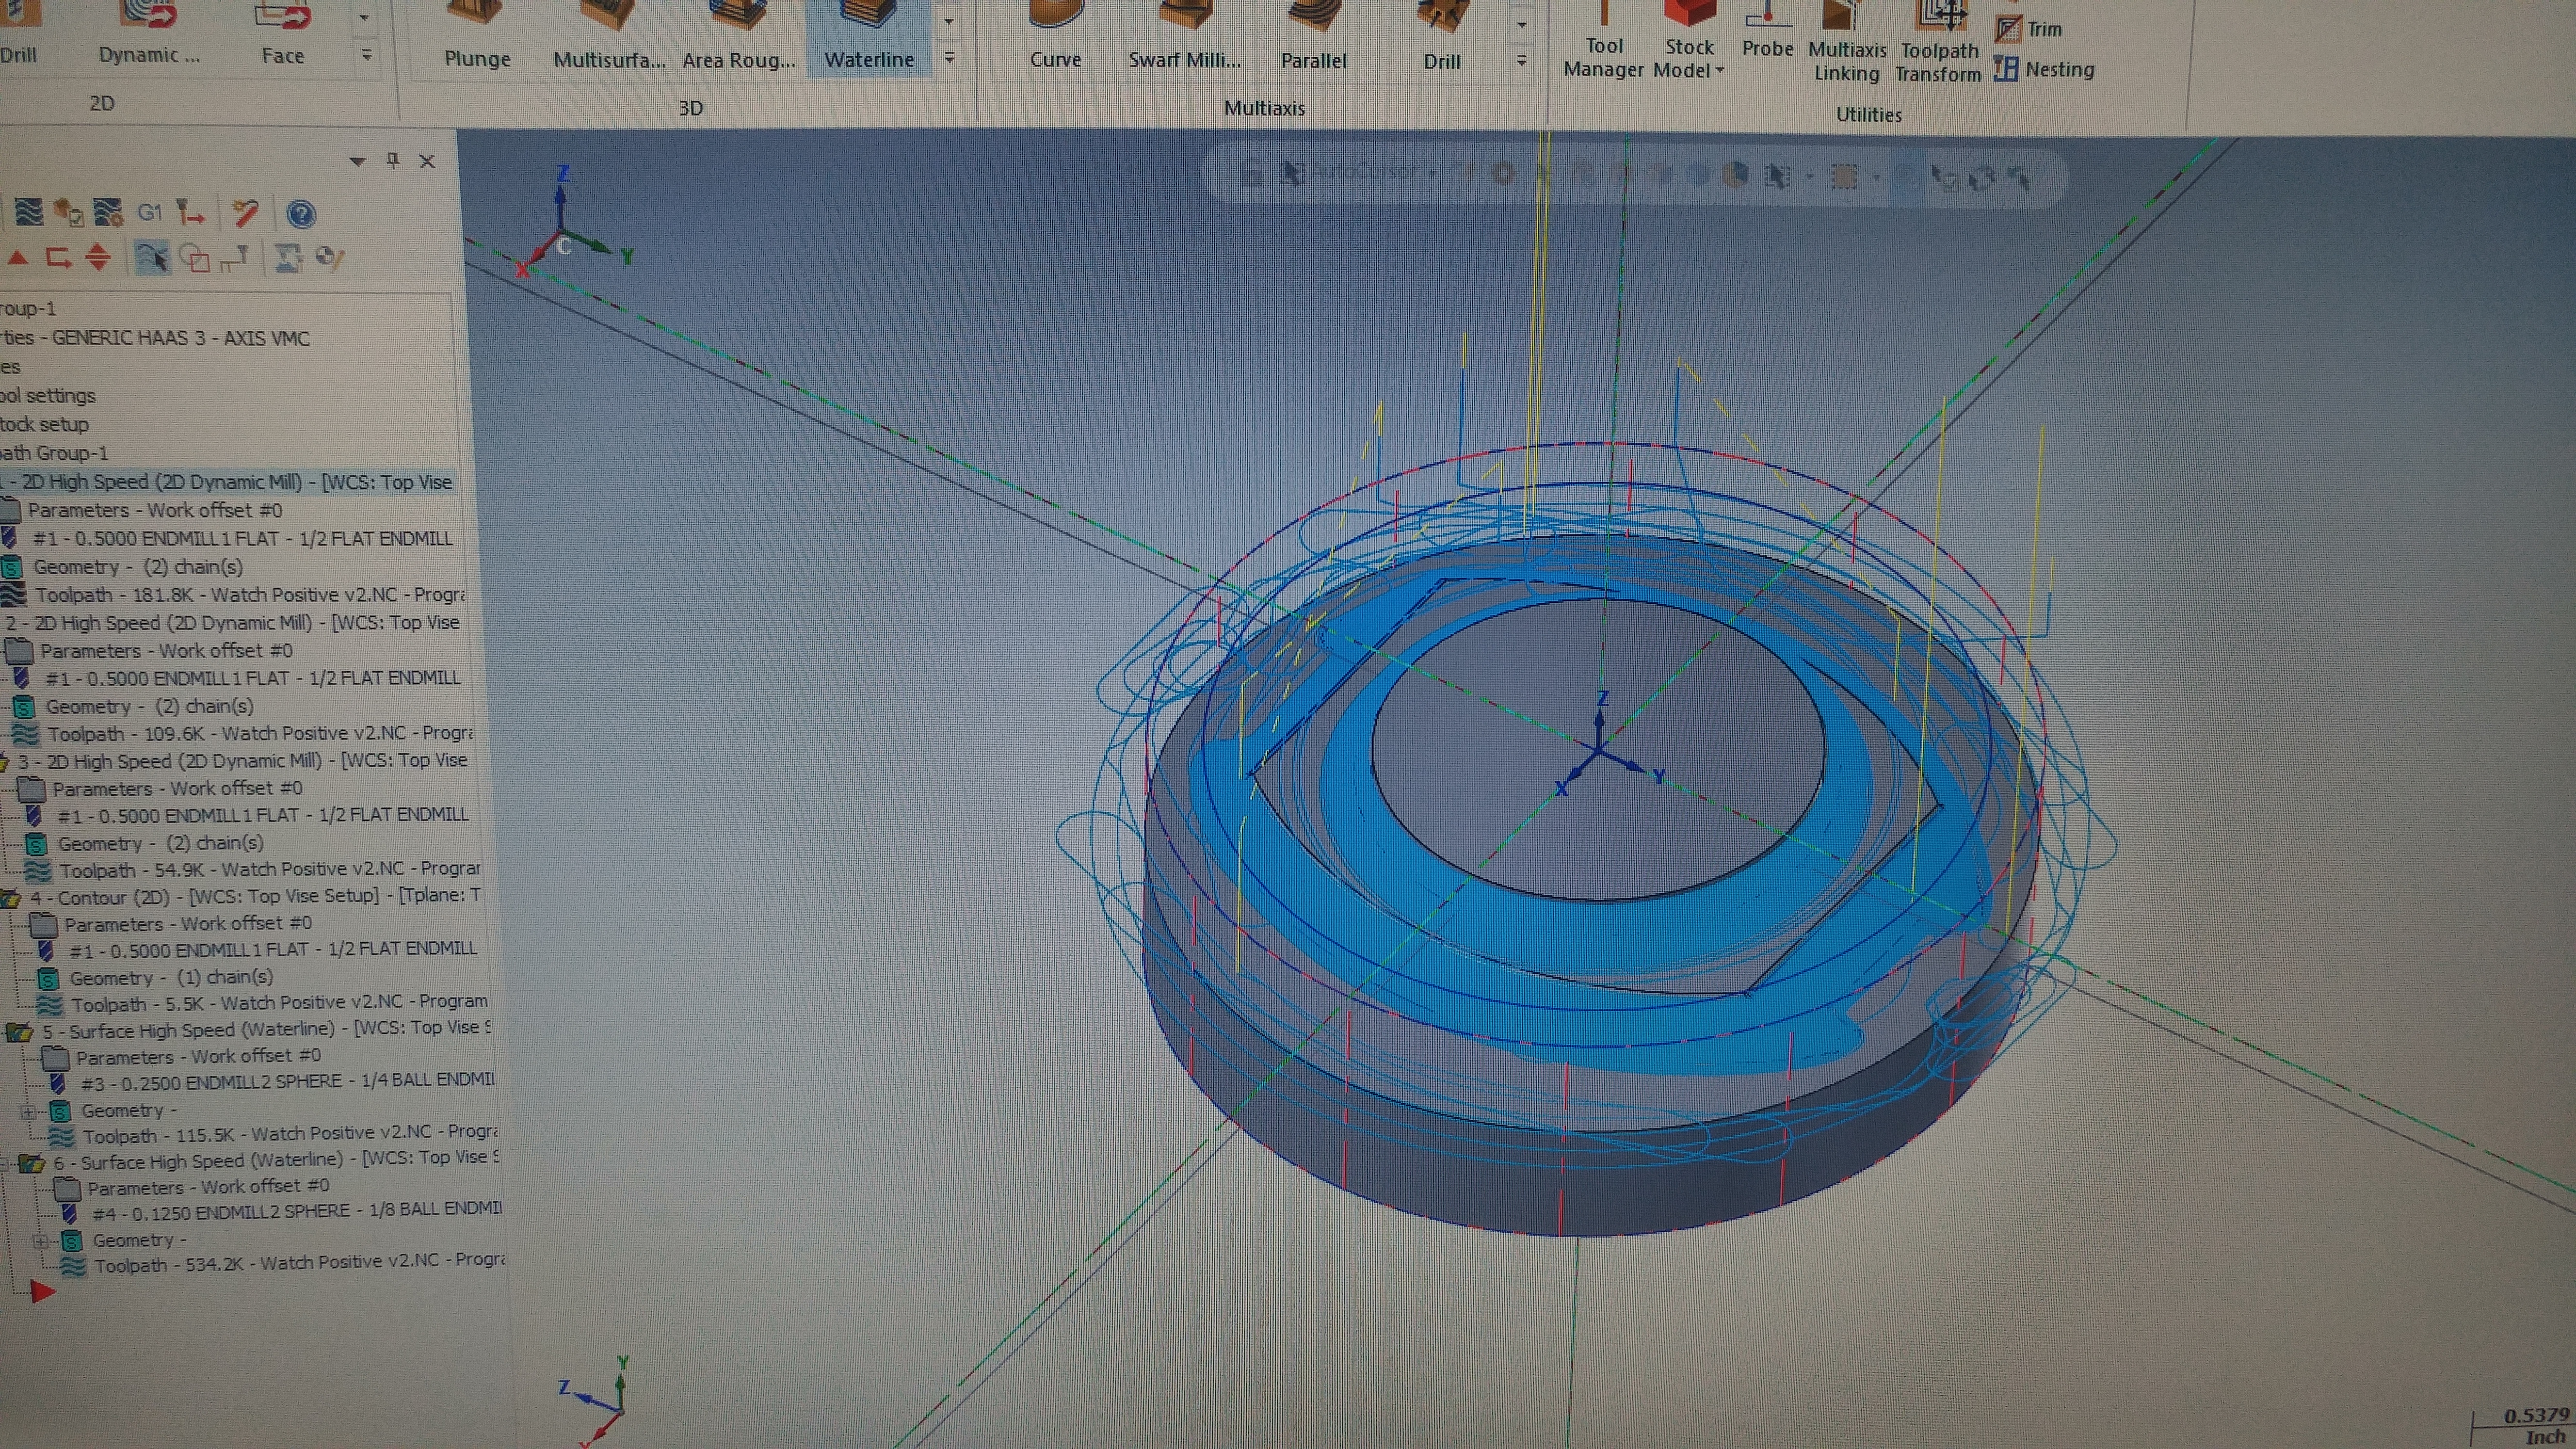The image size is (2576, 1449).
Task: Open Parameters of operation 1
Action: 154,510
